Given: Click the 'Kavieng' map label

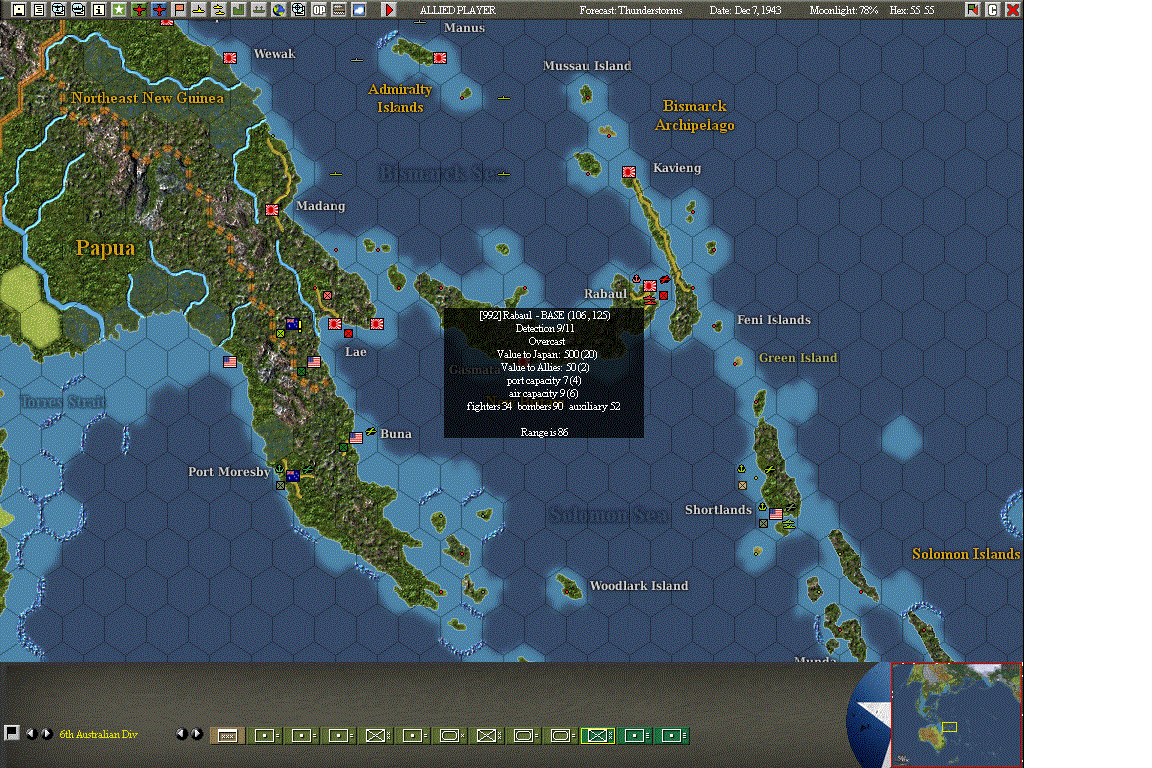Looking at the screenshot, I should (677, 168).
